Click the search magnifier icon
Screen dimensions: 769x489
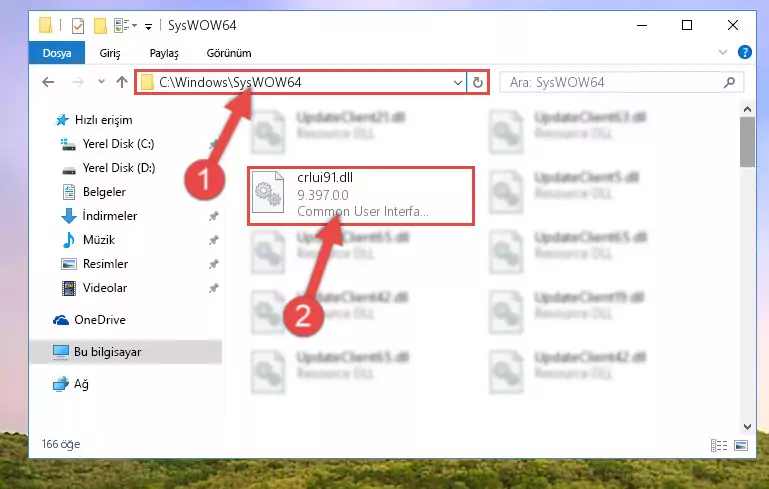(729, 82)
